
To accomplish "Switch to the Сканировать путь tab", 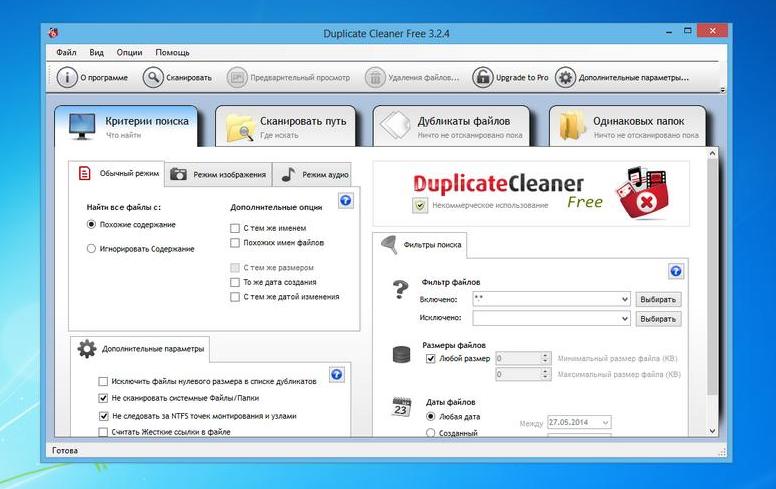I will (x=286, y=127).
